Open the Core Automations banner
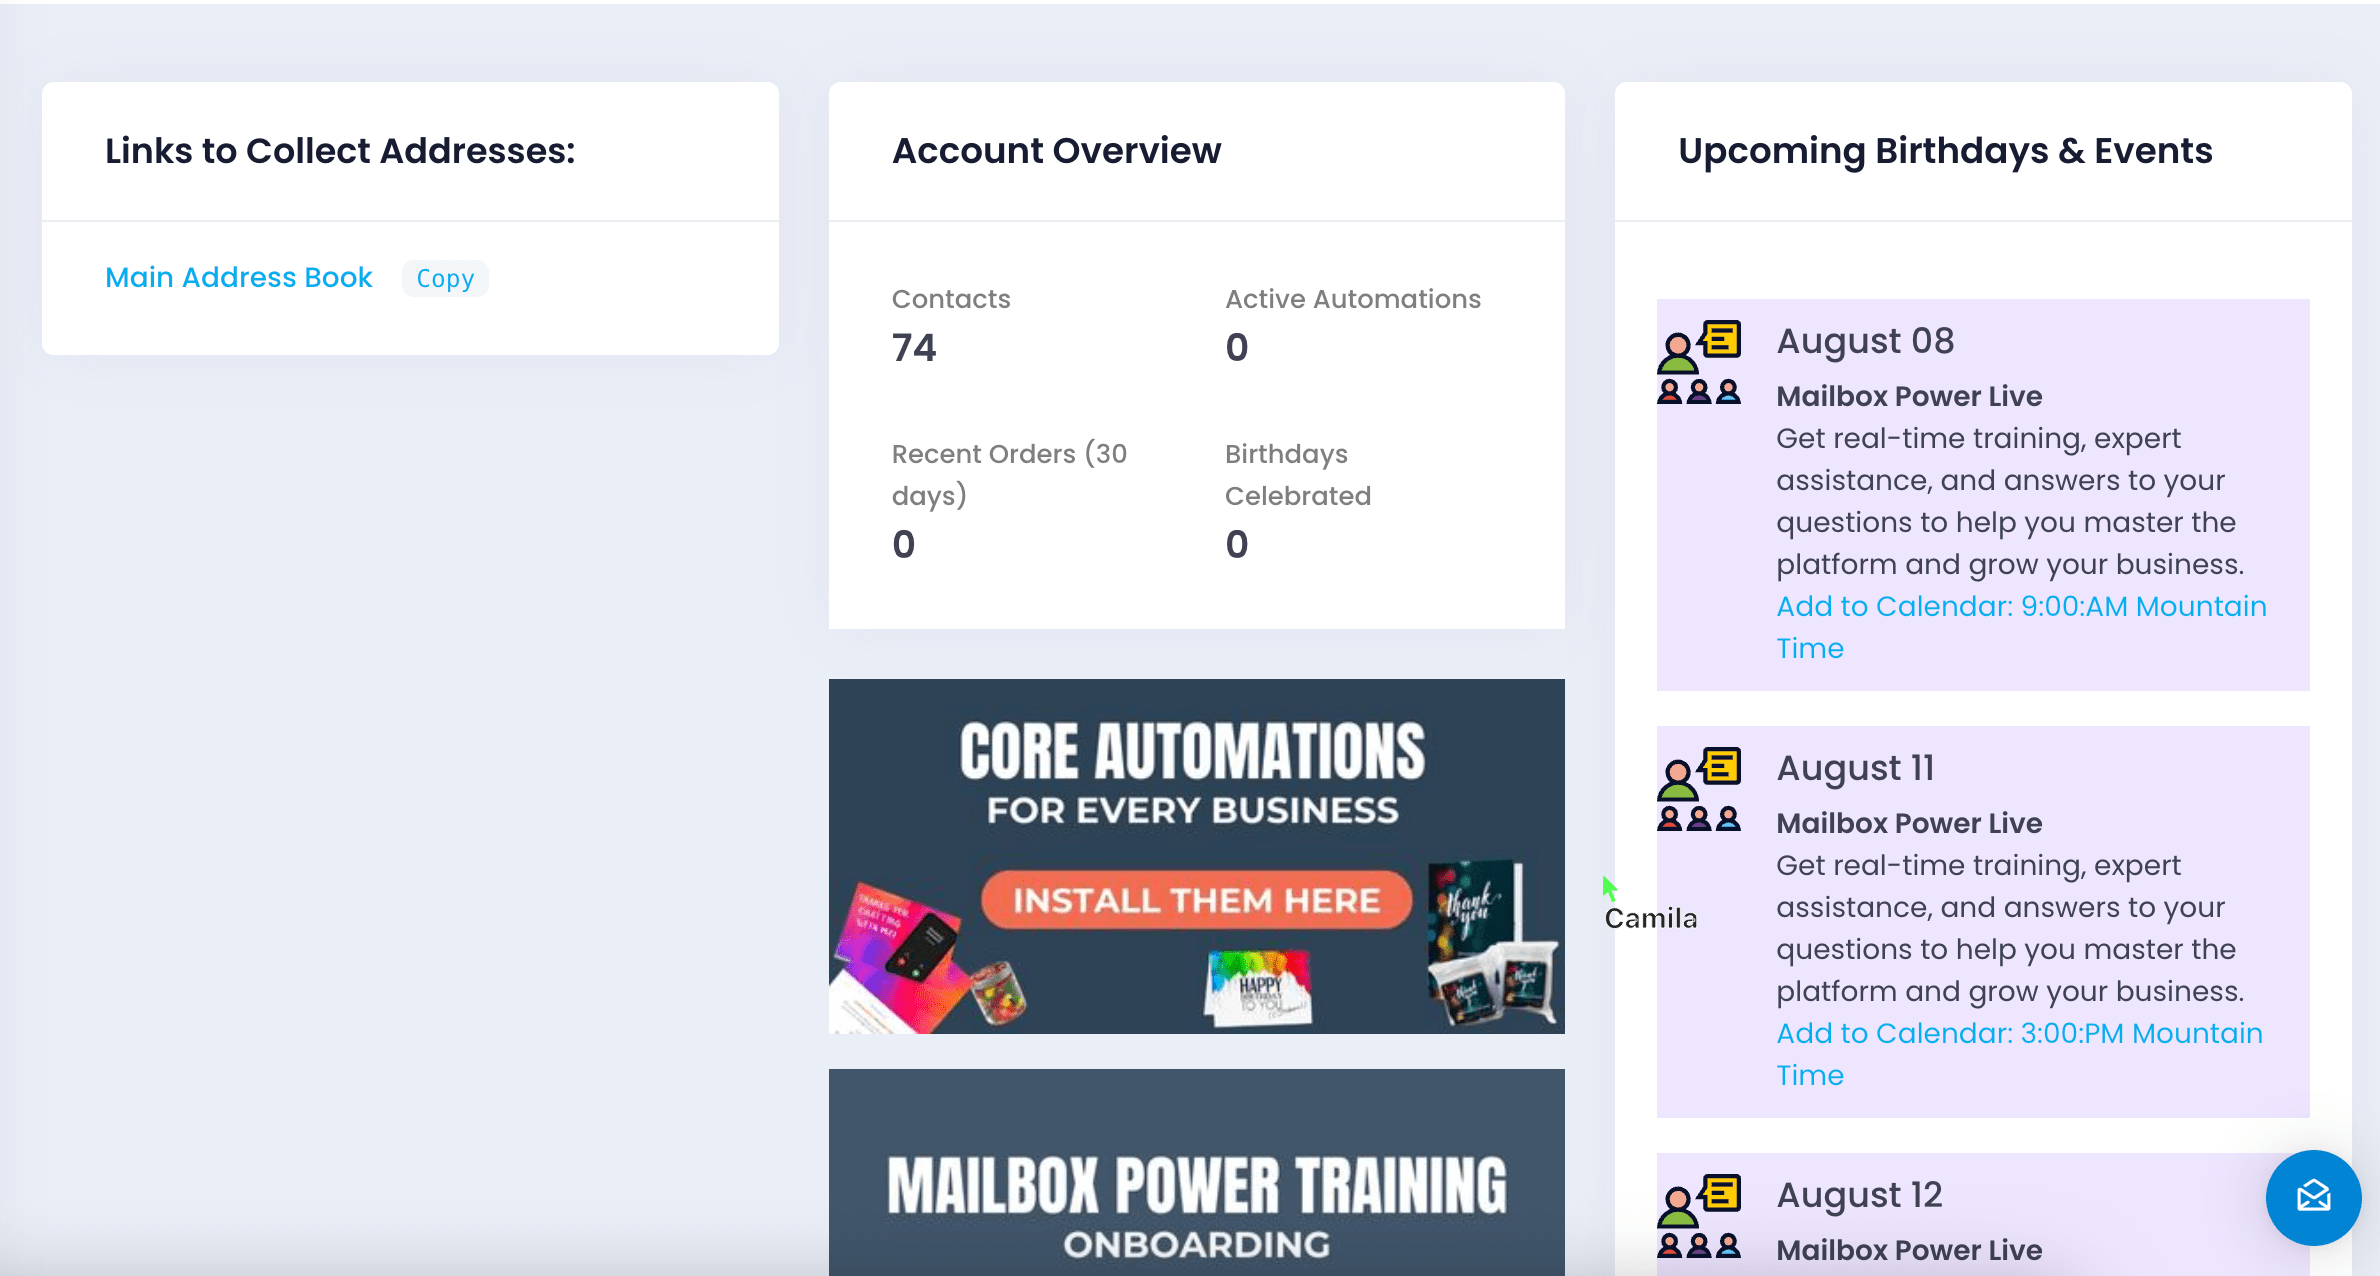 (1196, 856)
